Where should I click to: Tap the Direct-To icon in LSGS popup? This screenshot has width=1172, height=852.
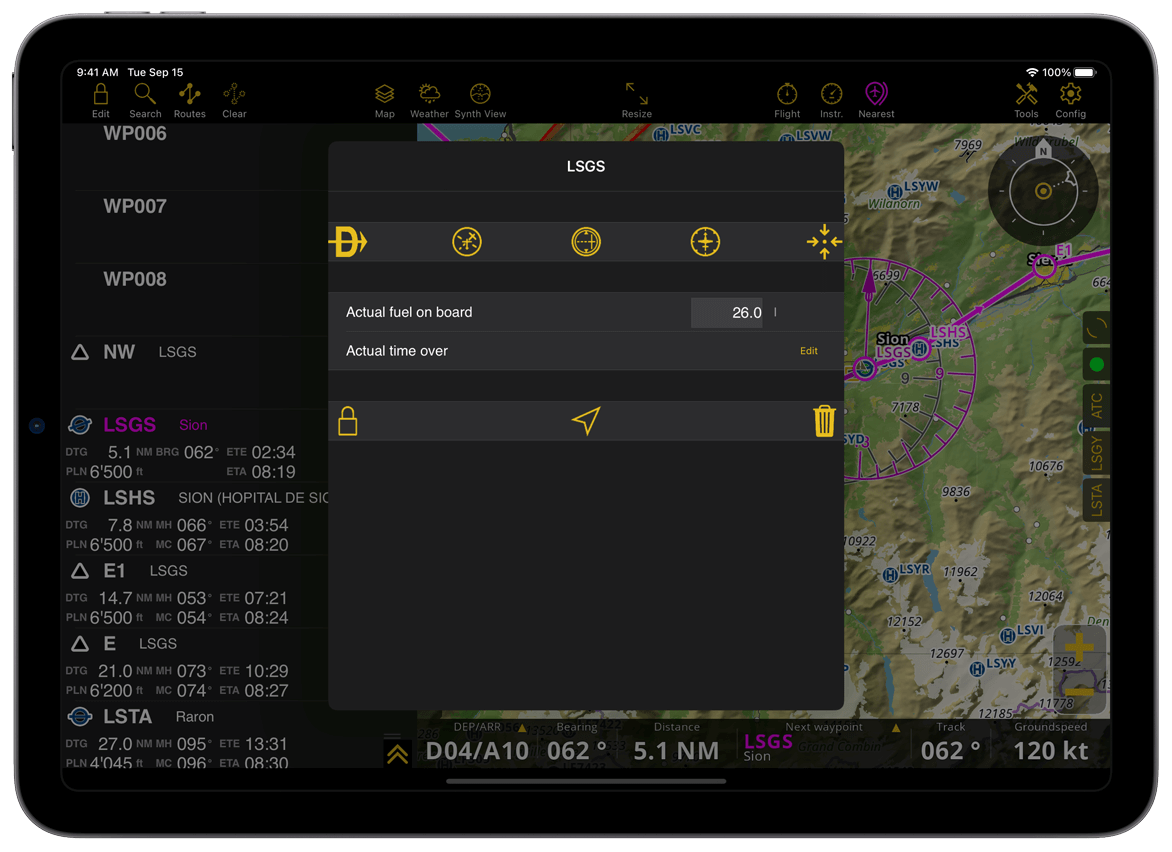pos(349,242)
